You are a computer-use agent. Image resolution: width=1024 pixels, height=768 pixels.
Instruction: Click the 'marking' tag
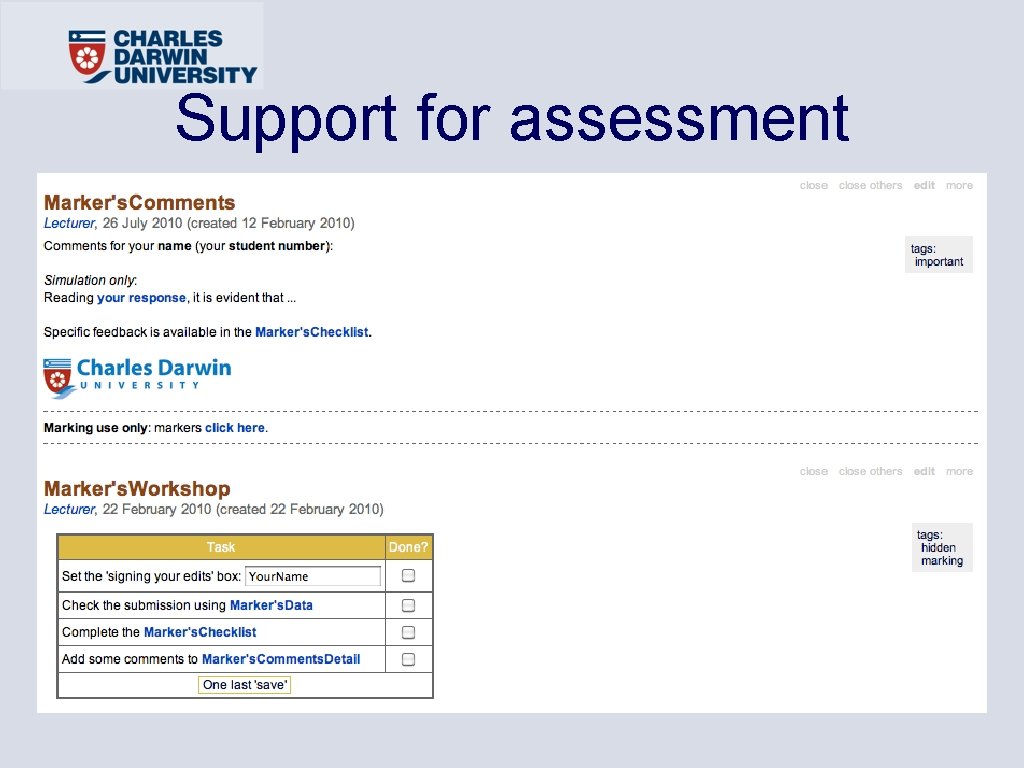click(x=942, y=561)
